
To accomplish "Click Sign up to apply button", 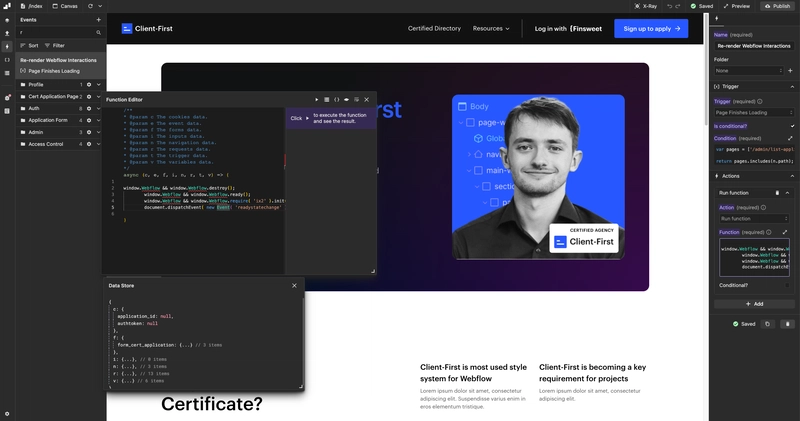I will pos(651,29).
